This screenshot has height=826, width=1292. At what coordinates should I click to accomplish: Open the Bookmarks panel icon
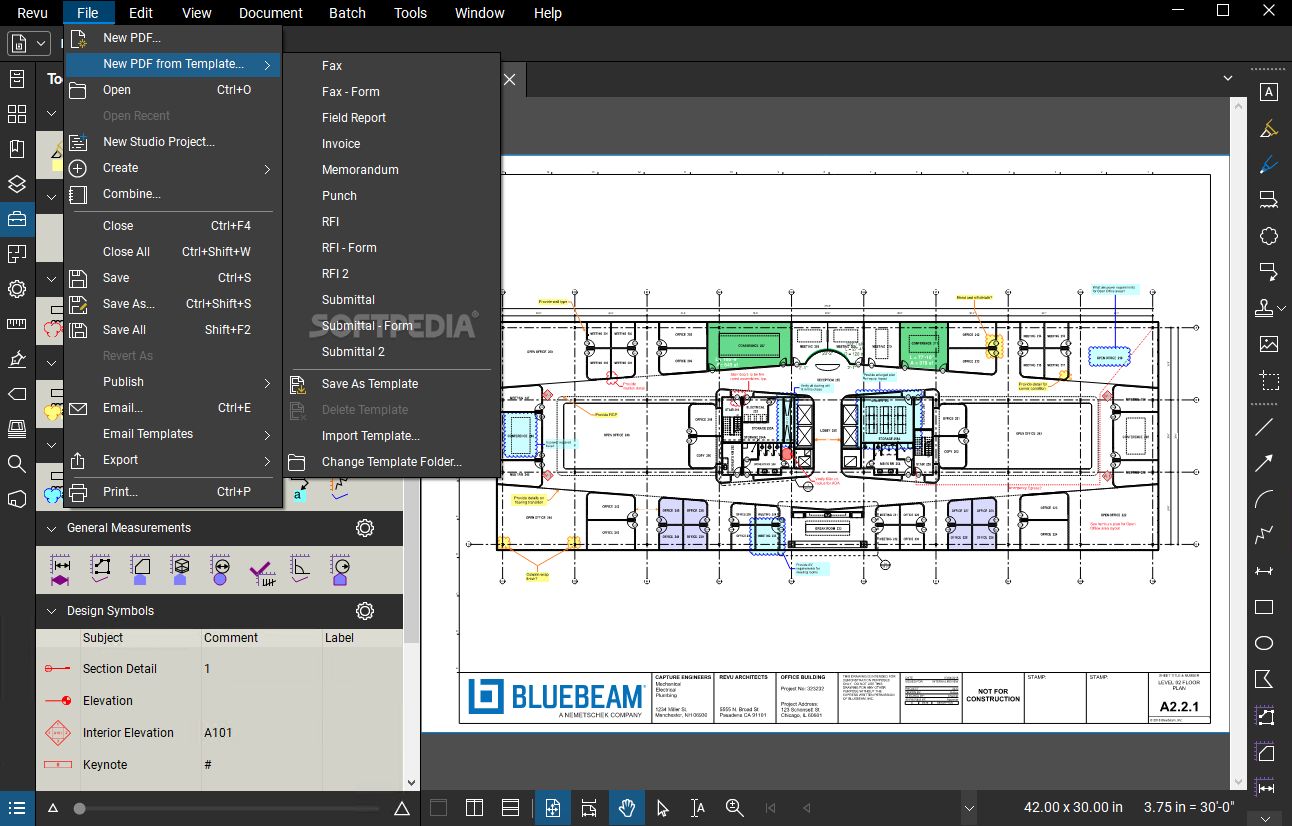17,149
